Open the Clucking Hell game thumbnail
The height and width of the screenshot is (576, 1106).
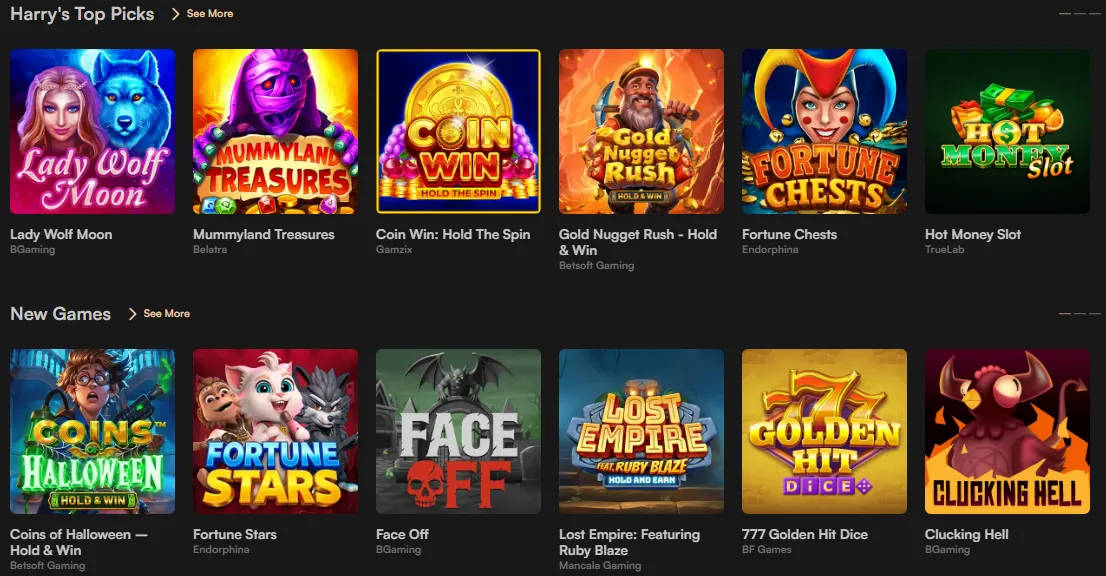1007,431
